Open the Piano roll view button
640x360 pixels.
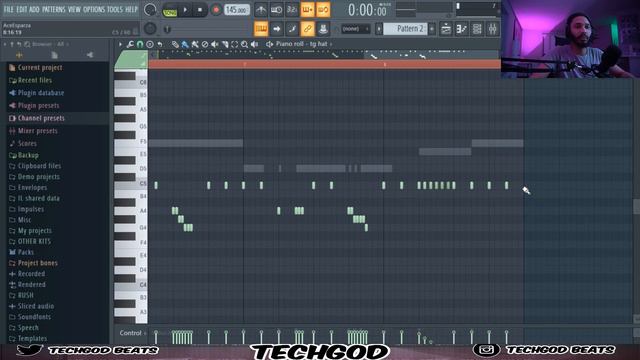462,29
